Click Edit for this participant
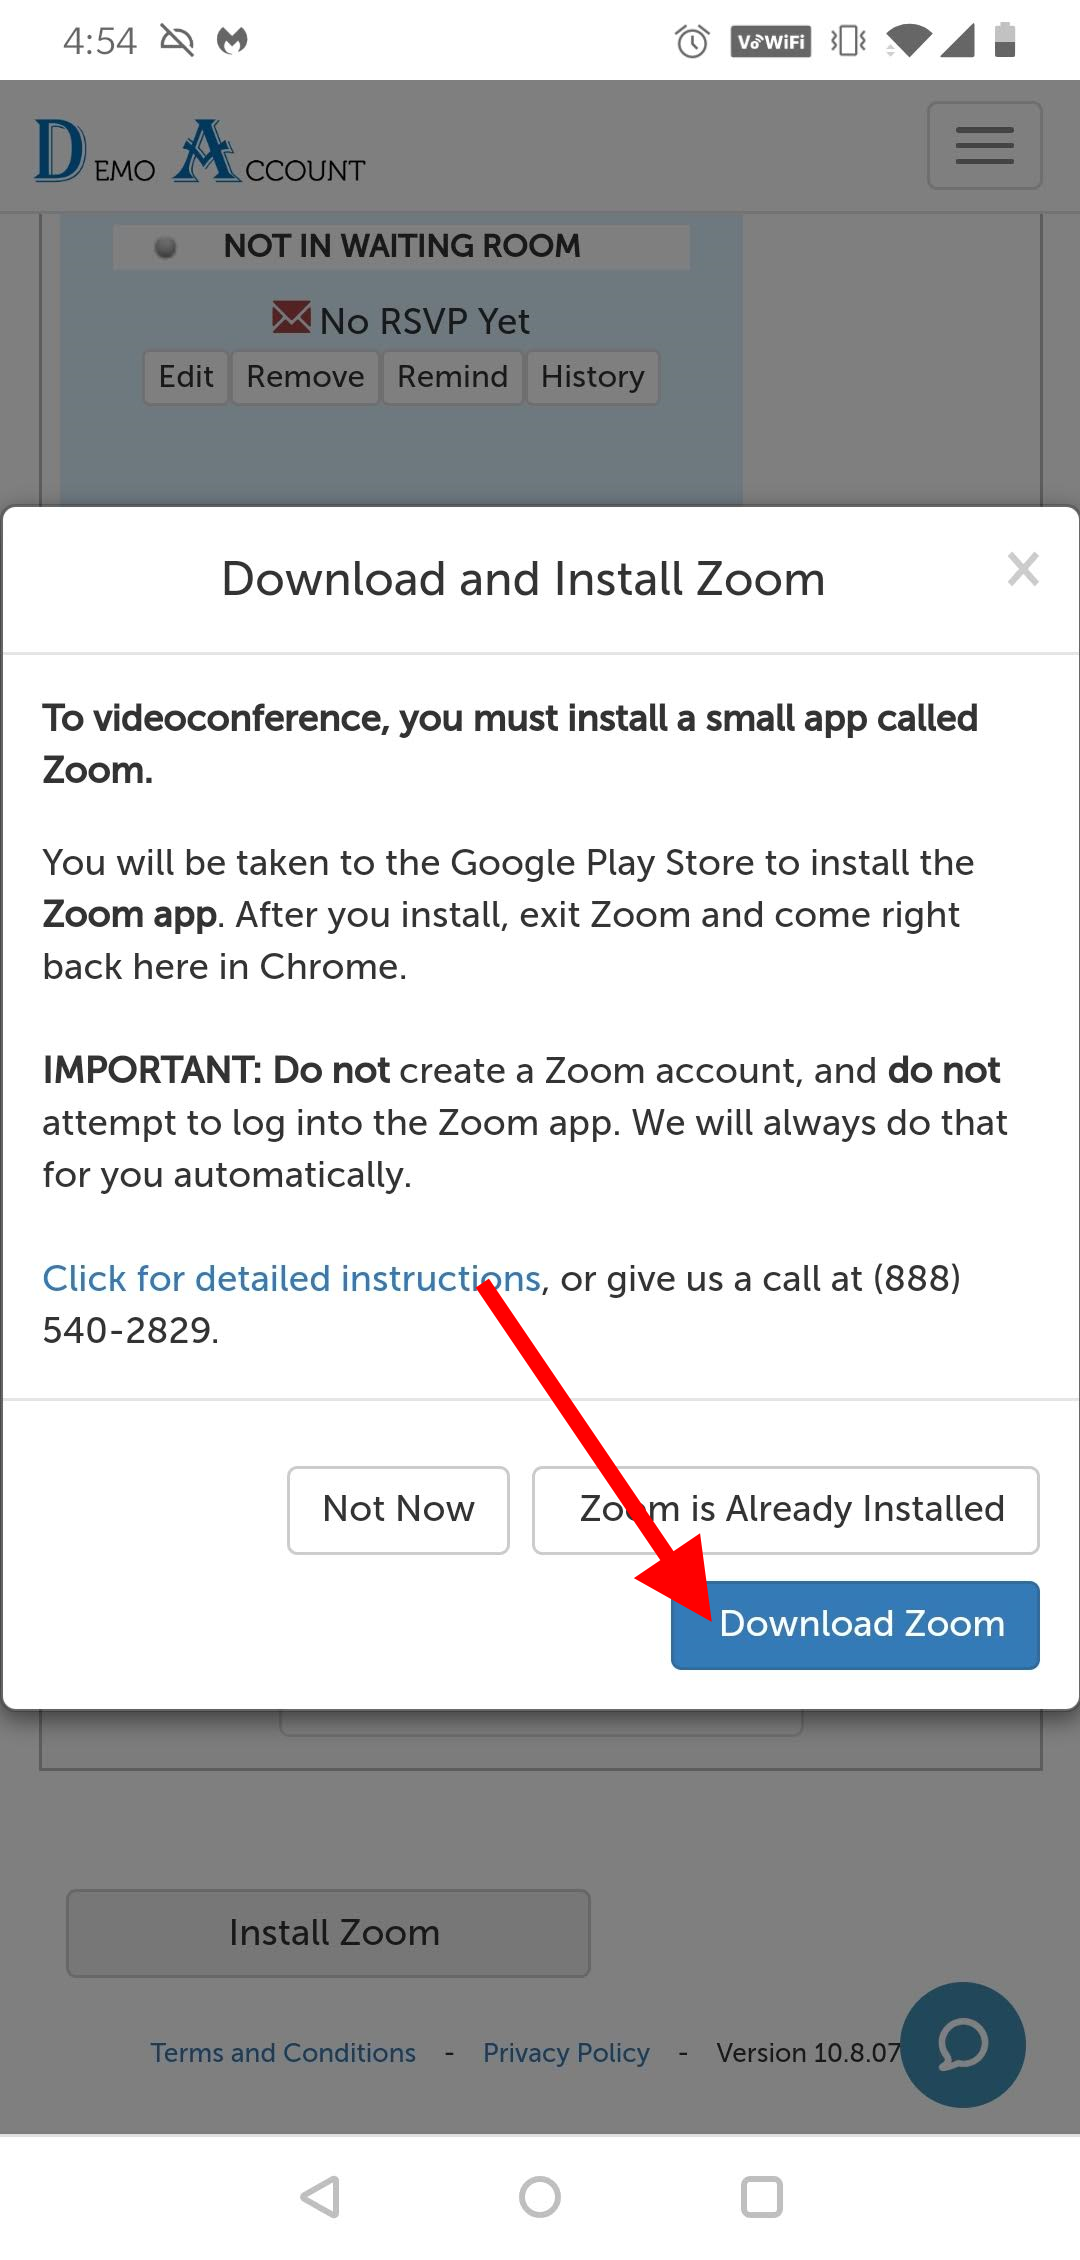This screenshot has height=2260, width=1080. coord(186,377)
